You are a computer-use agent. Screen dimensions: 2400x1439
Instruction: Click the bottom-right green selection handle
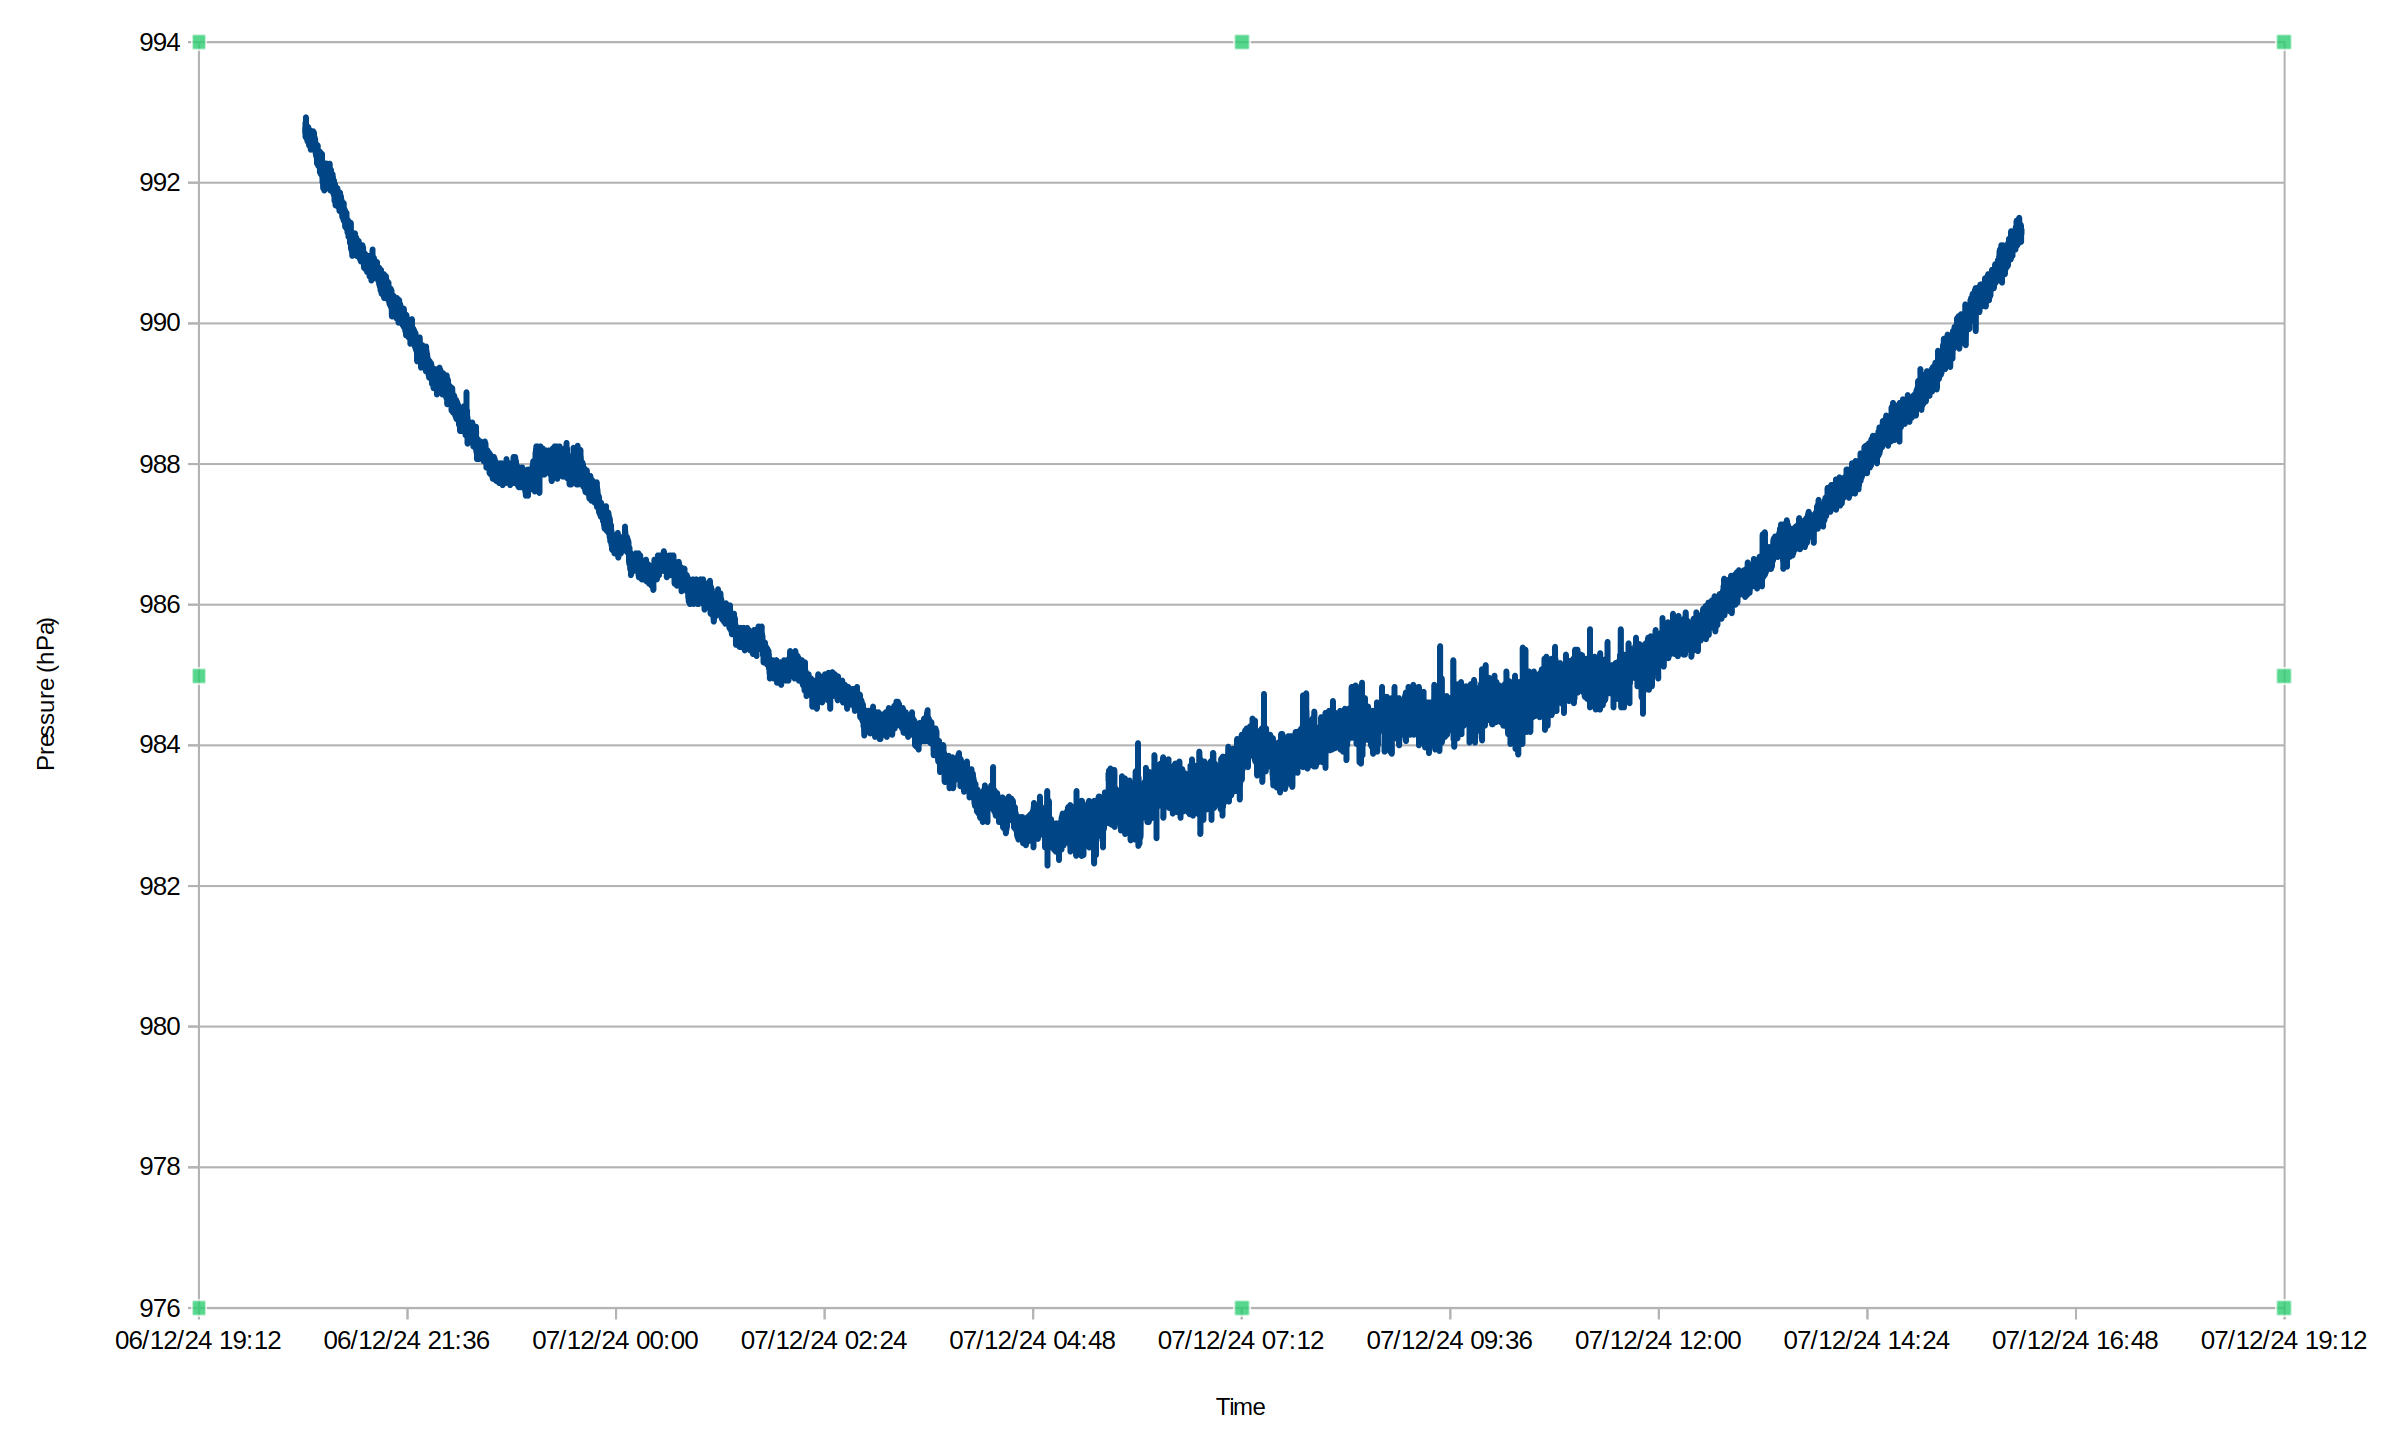pos(2284,1308)
